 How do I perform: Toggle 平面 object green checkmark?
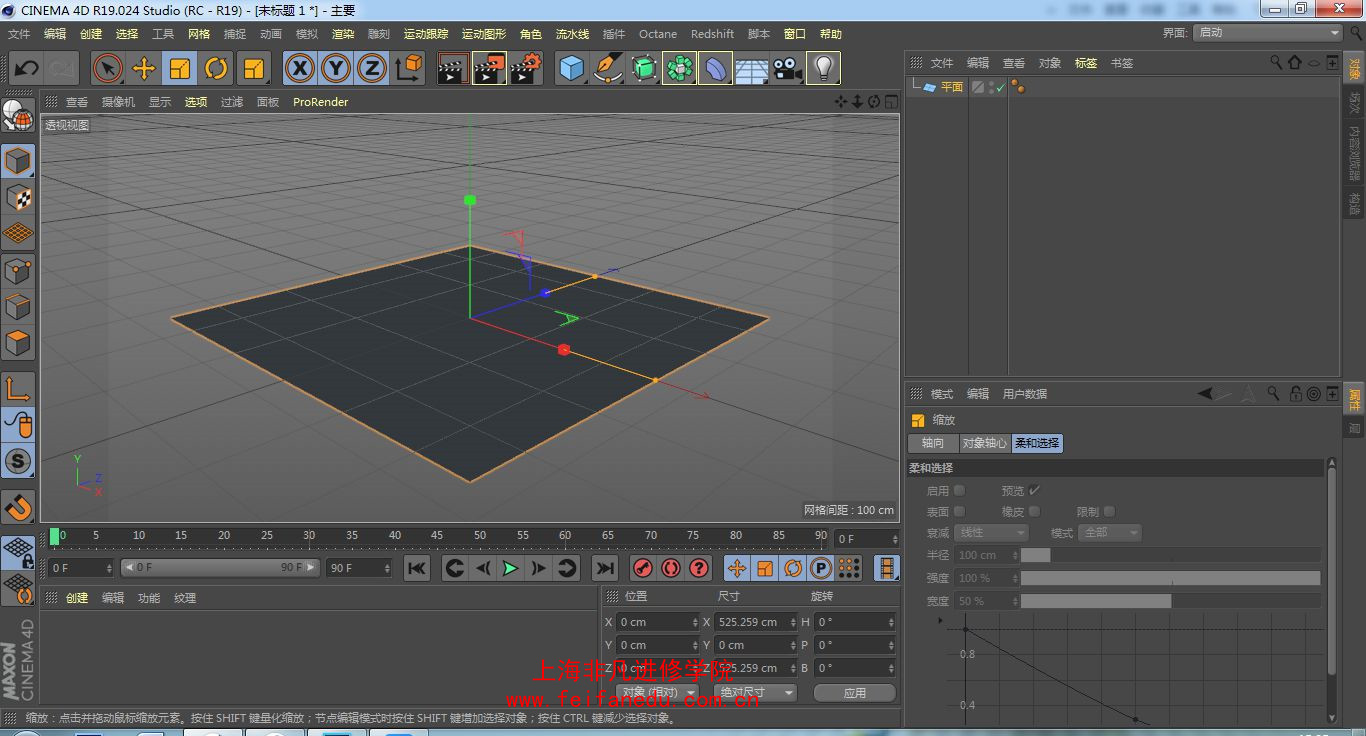1000,88
